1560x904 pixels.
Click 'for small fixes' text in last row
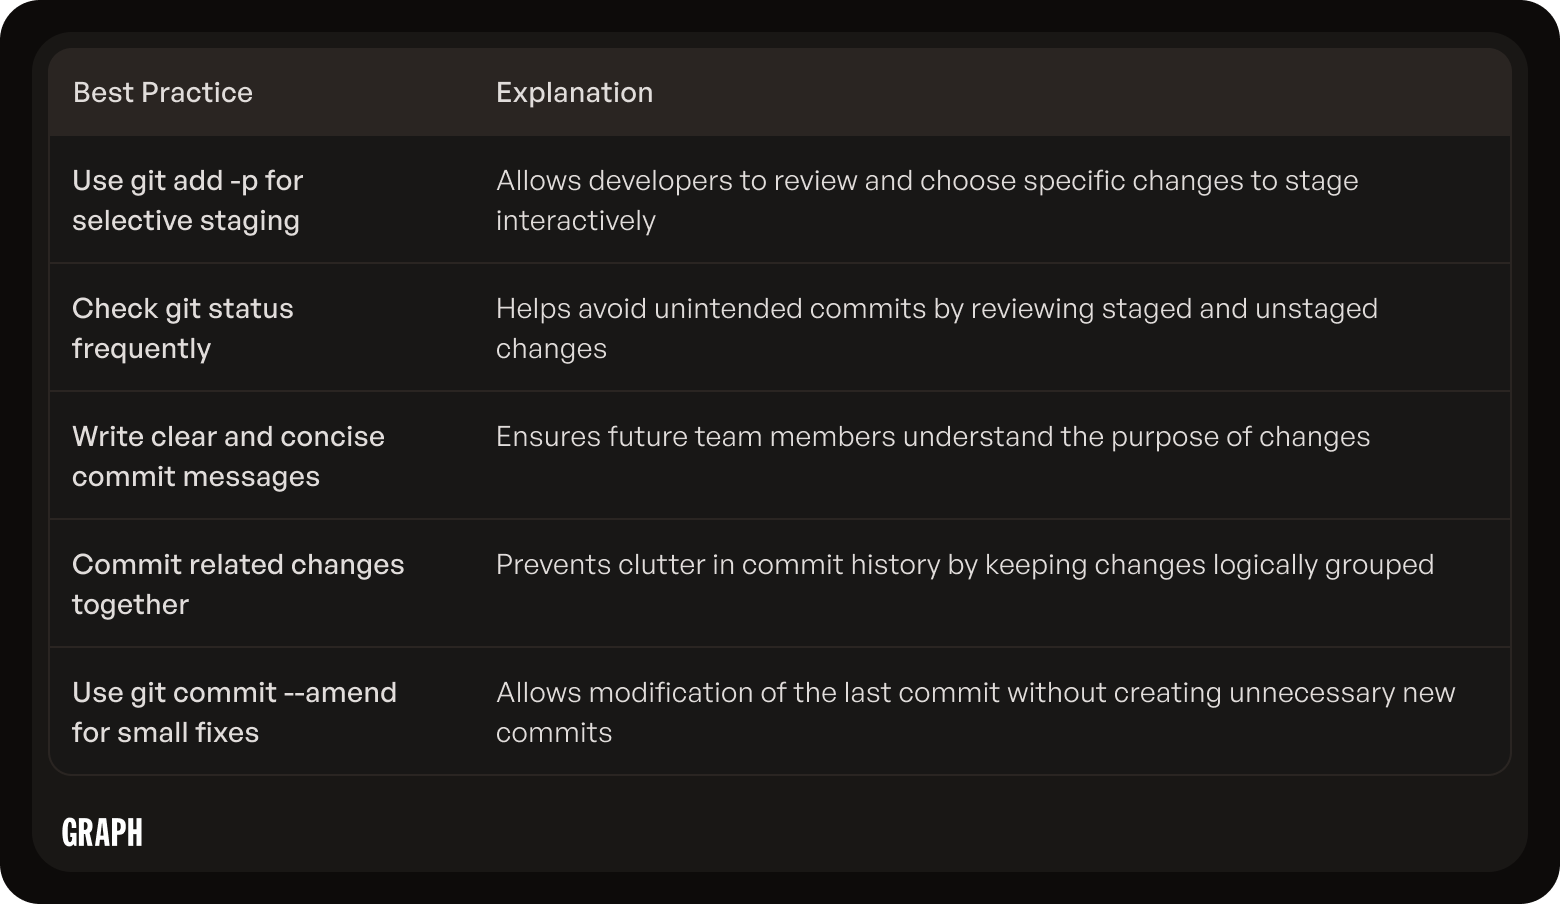(x=165, y=733)
